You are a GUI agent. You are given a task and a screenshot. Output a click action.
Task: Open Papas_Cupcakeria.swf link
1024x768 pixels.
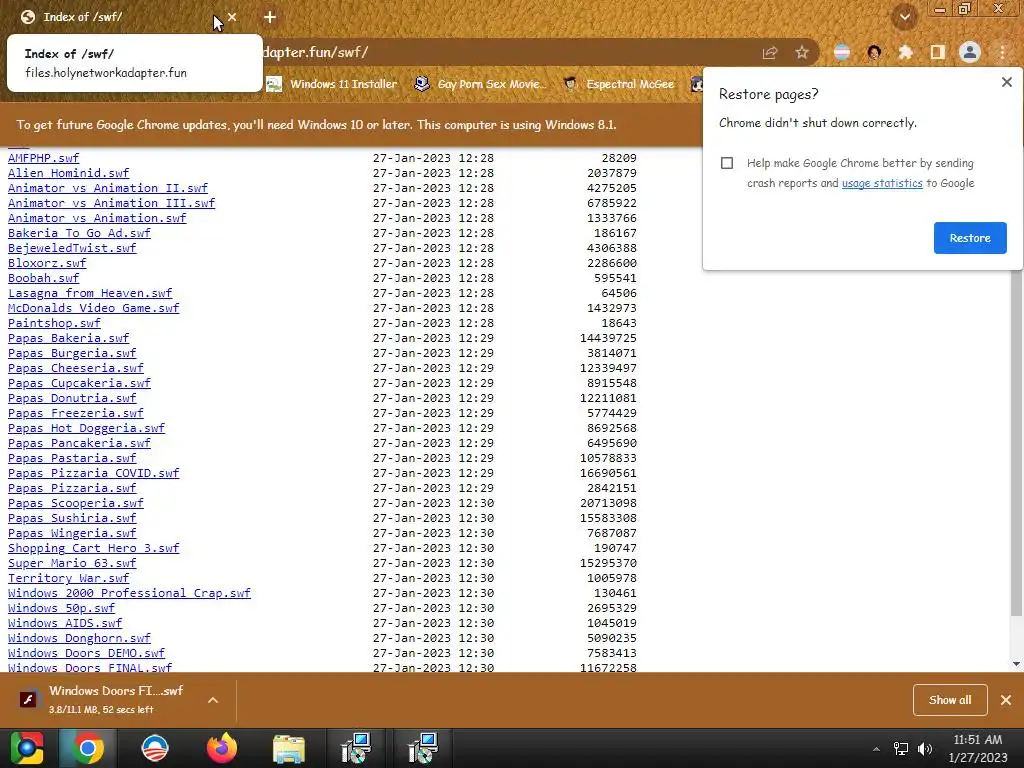(x=79, y=383)
